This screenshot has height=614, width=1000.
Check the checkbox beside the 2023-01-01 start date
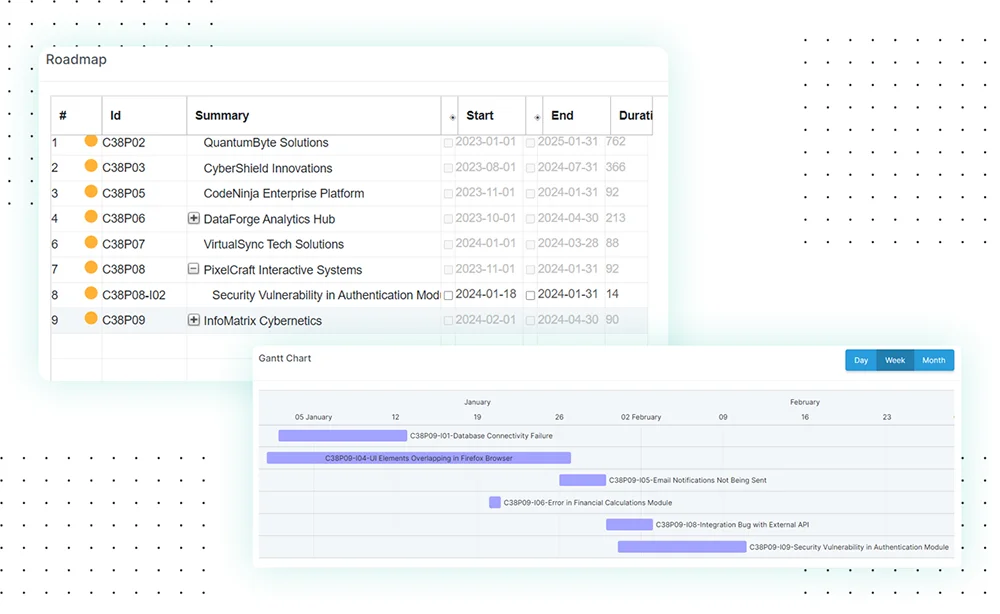449,142
